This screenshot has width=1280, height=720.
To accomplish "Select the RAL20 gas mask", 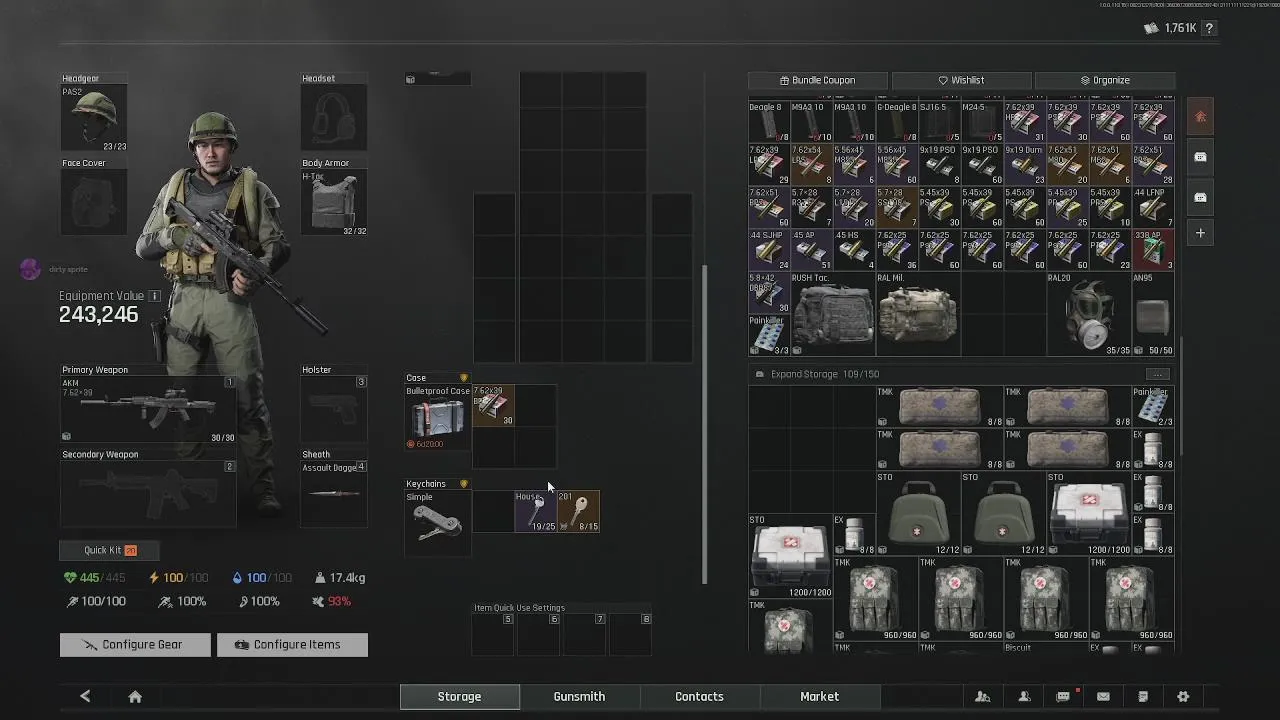I will click(x=1089, y=314).
